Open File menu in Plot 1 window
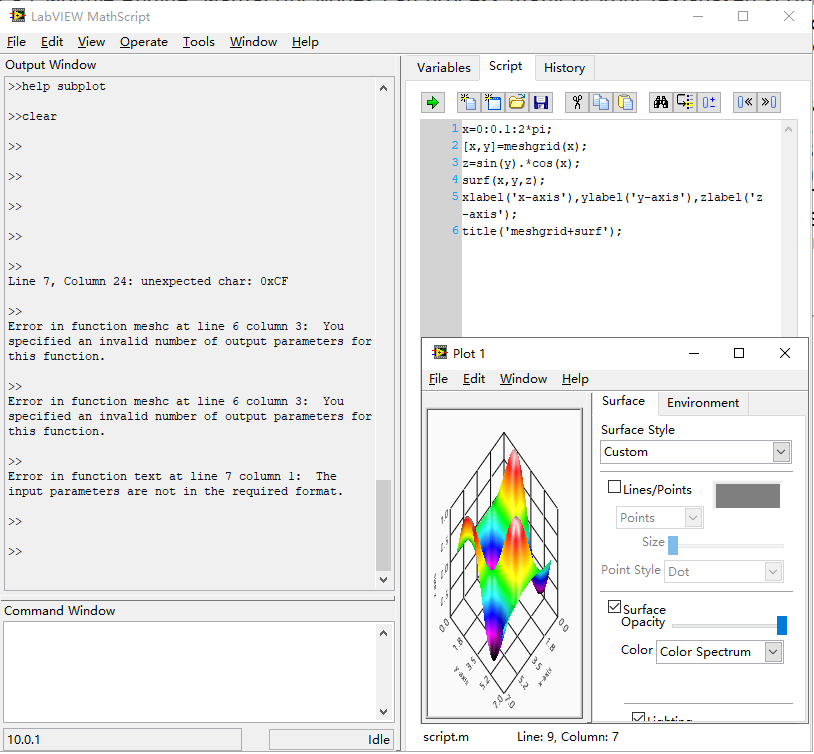 [438, 379]
